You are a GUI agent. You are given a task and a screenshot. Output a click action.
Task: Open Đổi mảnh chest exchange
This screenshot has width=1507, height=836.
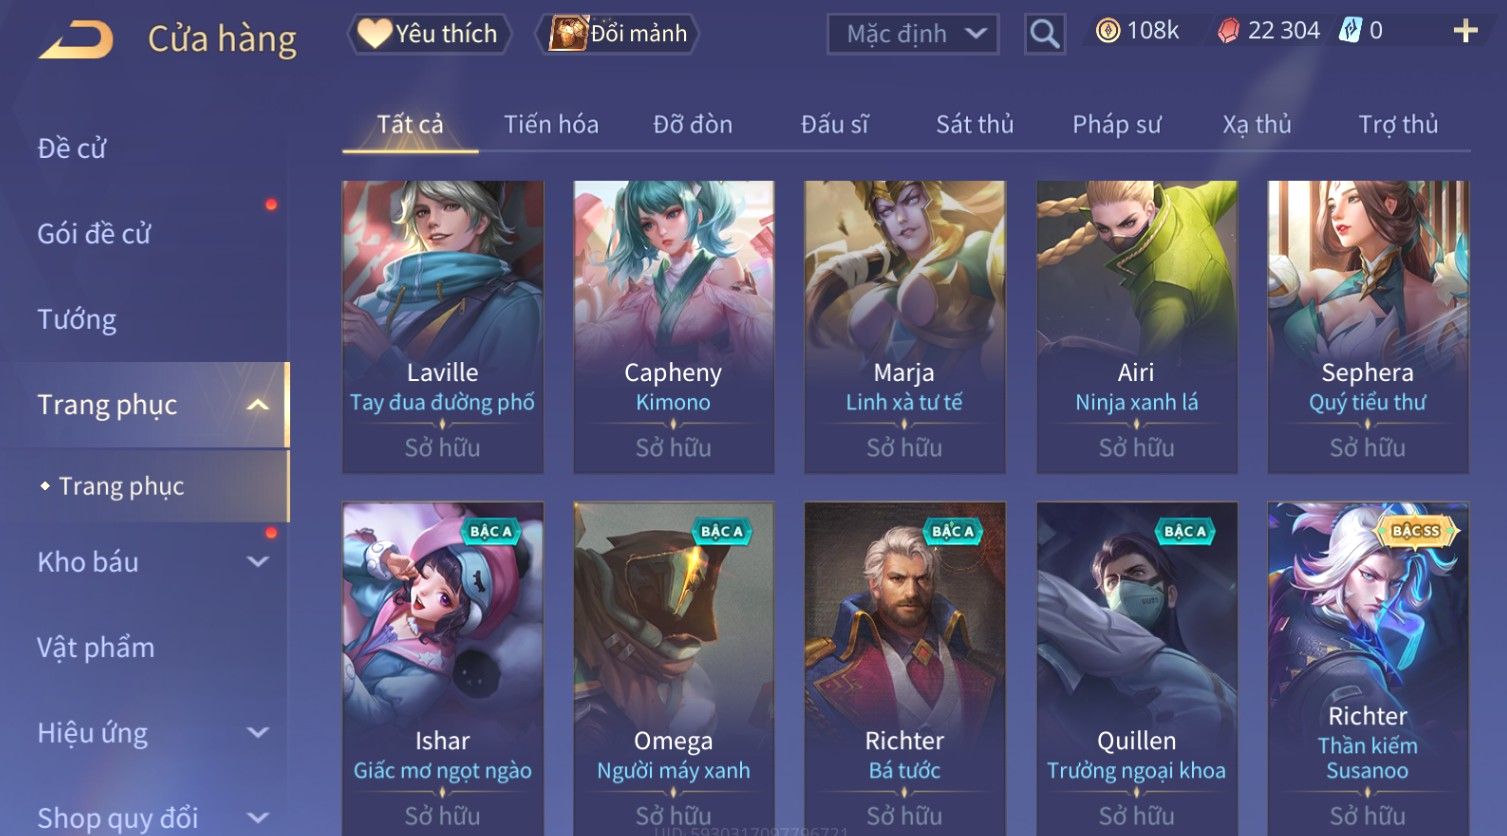coord(617,34)
